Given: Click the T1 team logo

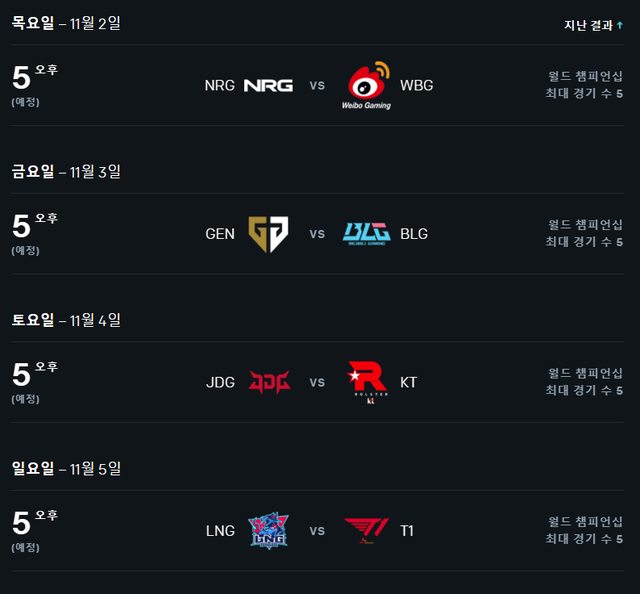Looking at the screenshot, I should [367, 530].
